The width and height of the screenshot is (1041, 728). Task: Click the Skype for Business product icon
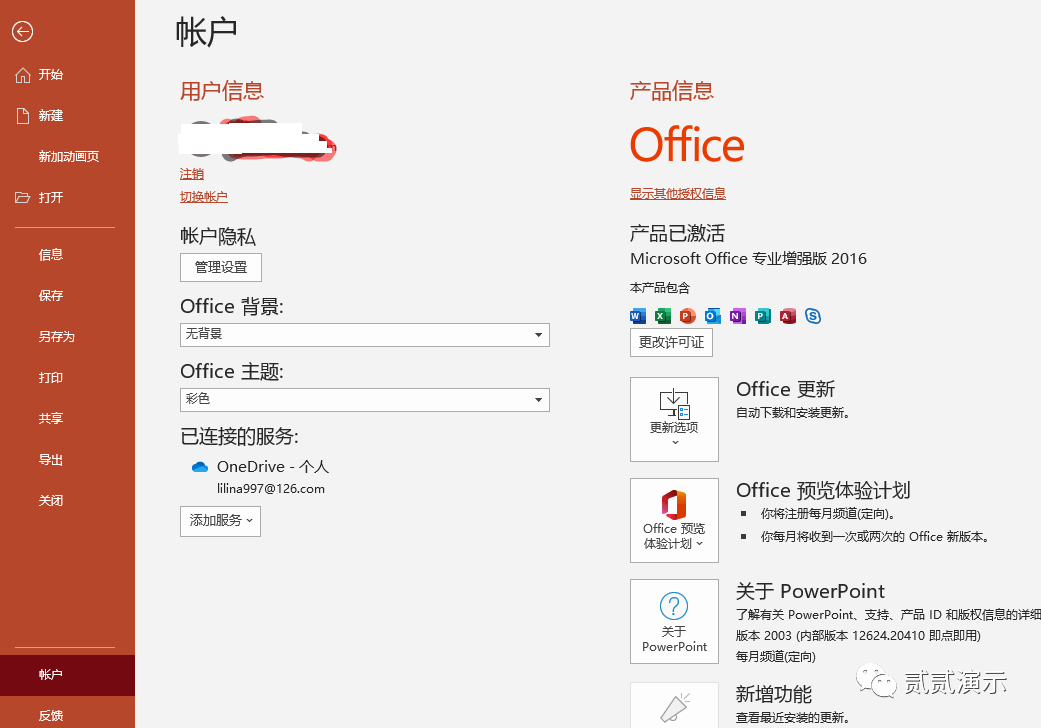813,316
